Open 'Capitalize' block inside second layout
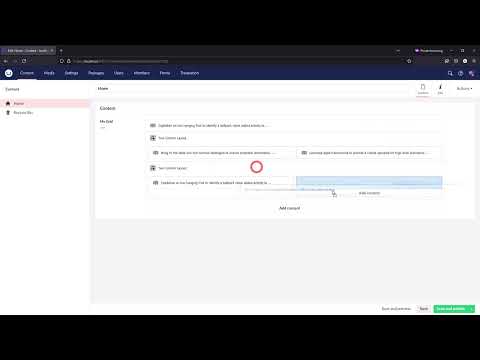Viewport: 480px width, 360px height. point(221,183)
